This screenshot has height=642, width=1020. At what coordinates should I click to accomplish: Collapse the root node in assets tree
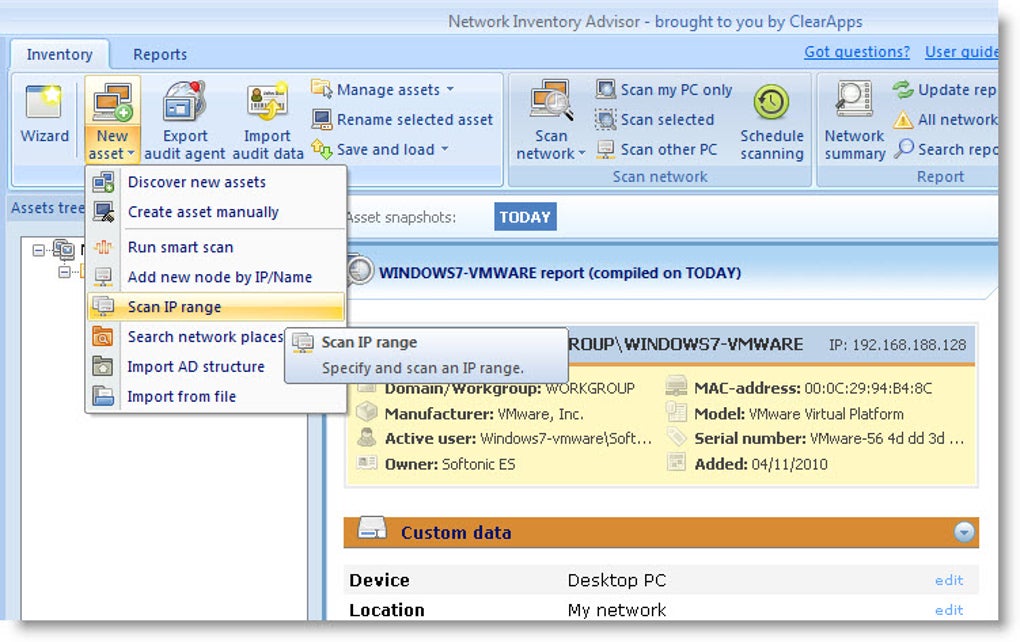38,250
